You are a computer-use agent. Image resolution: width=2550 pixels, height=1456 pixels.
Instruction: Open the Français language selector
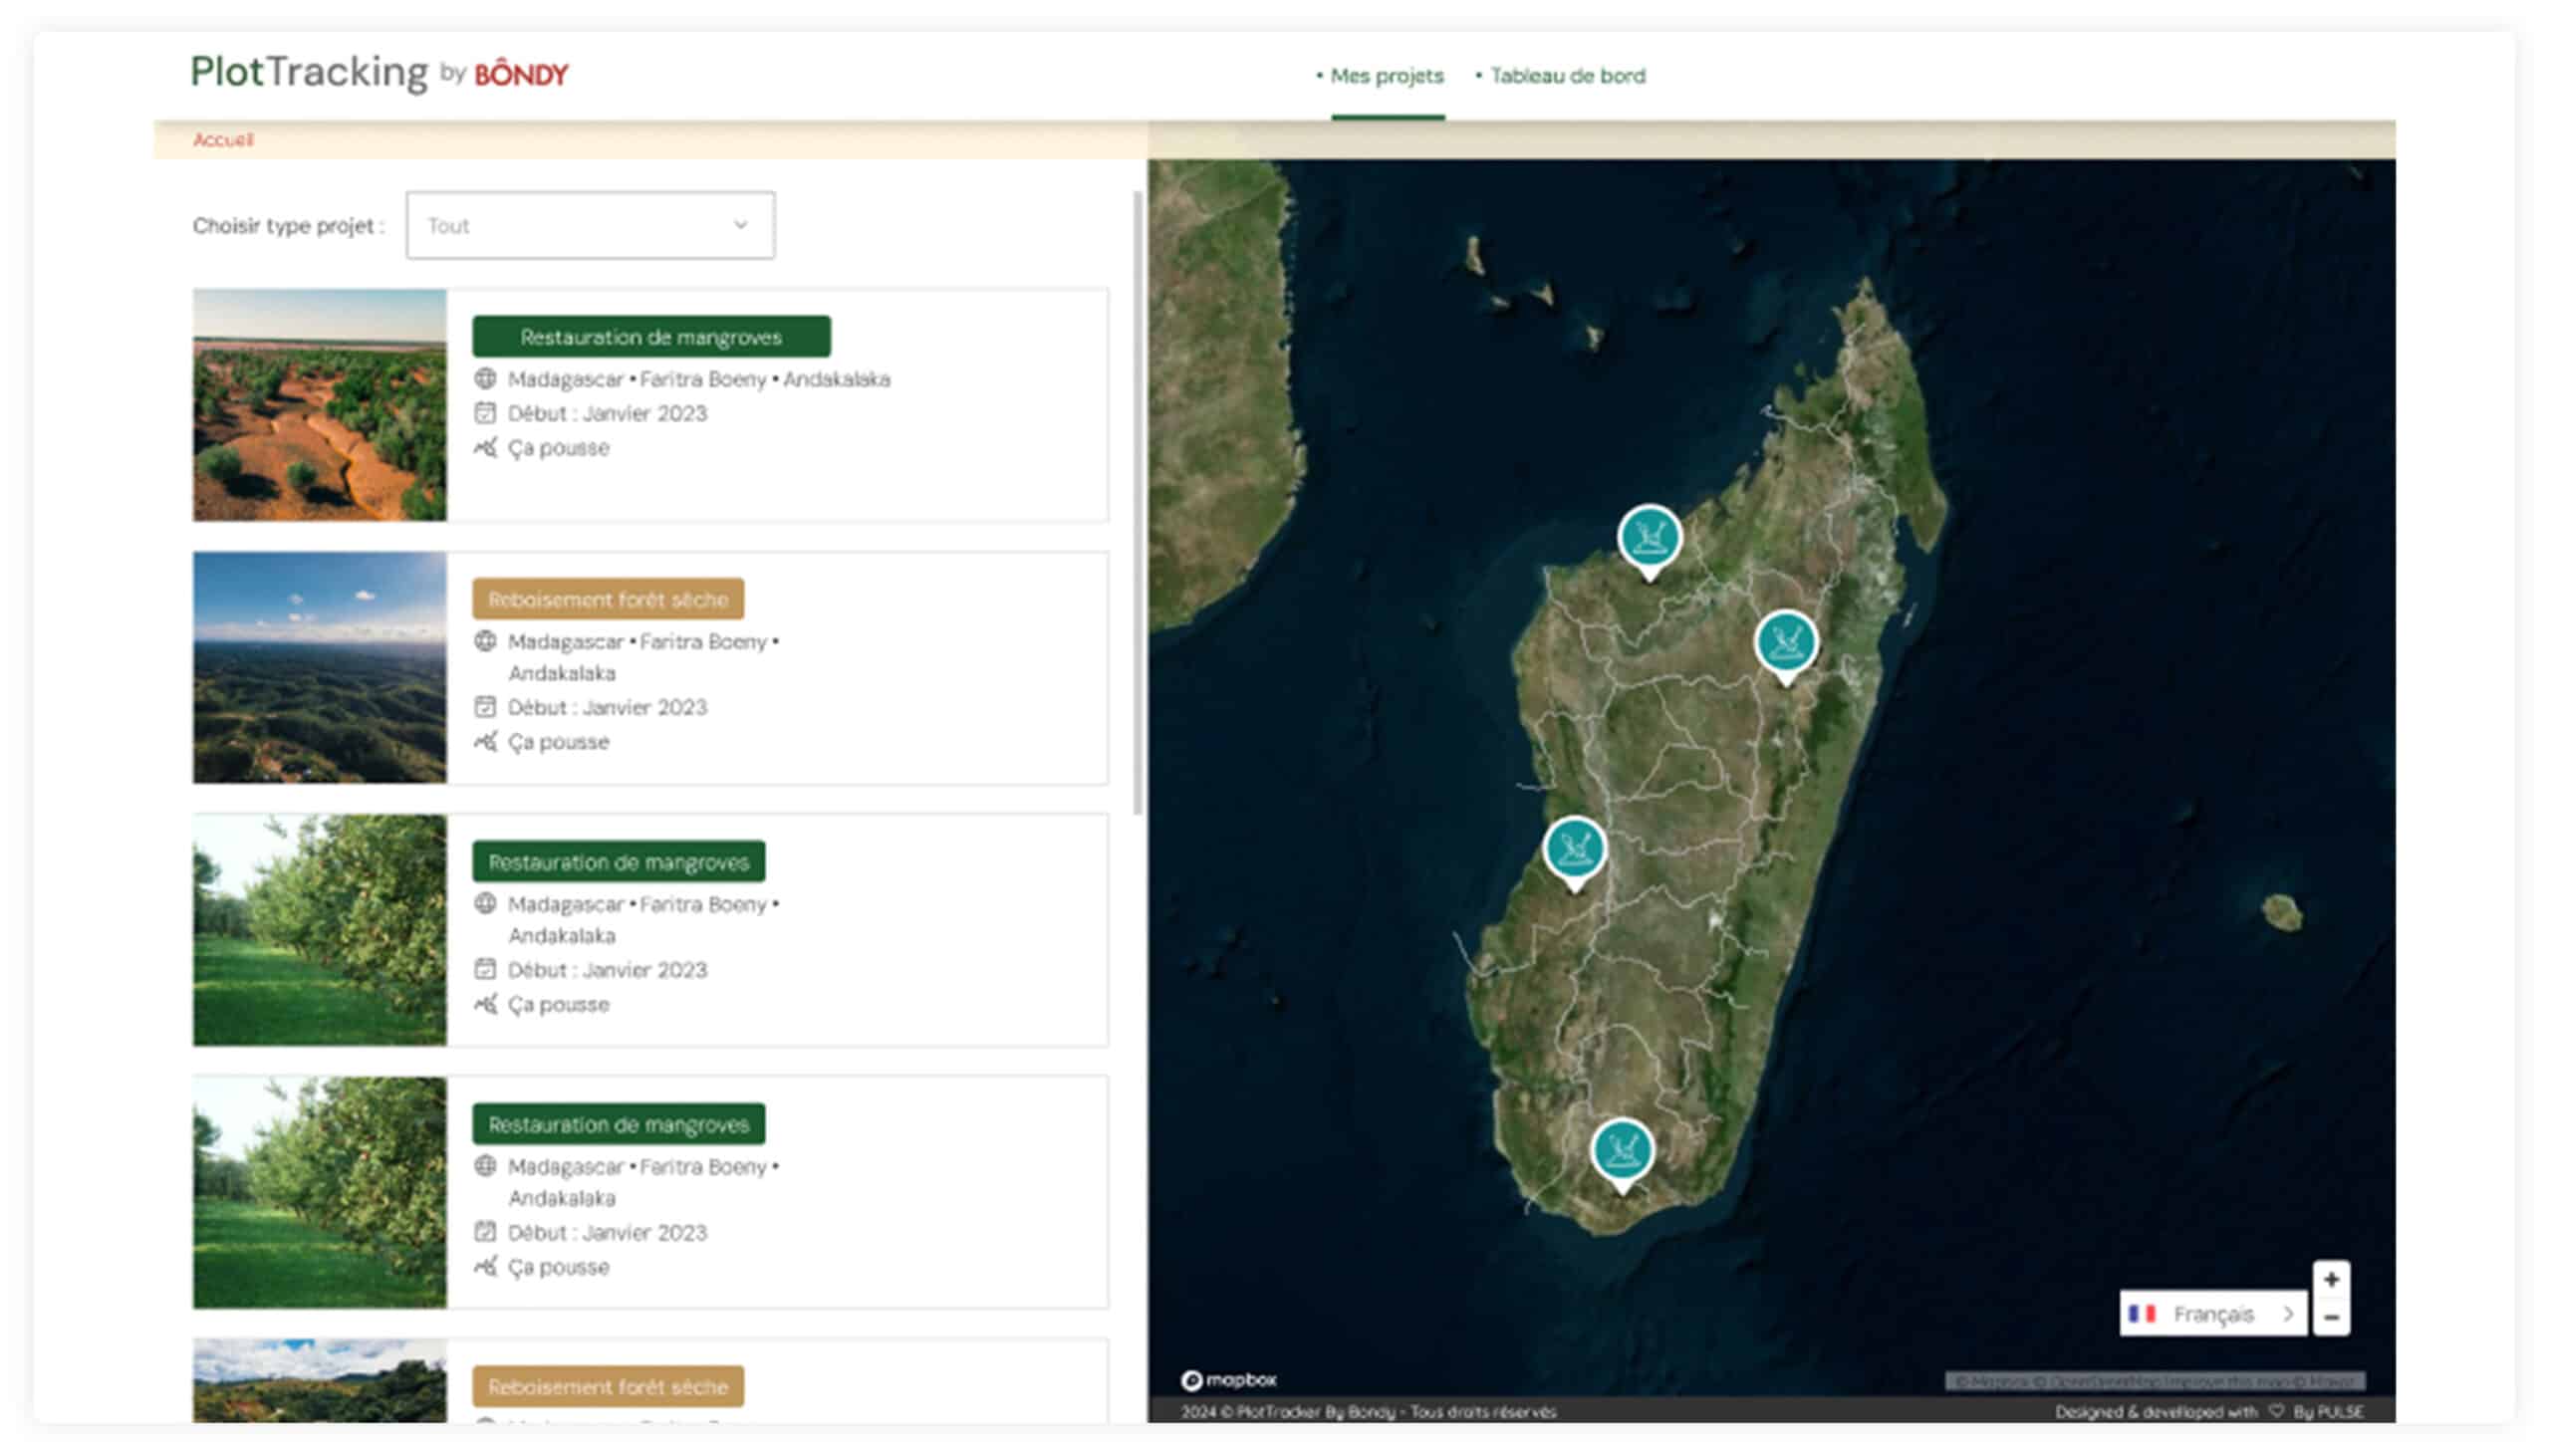(x=2212, y=1314)
